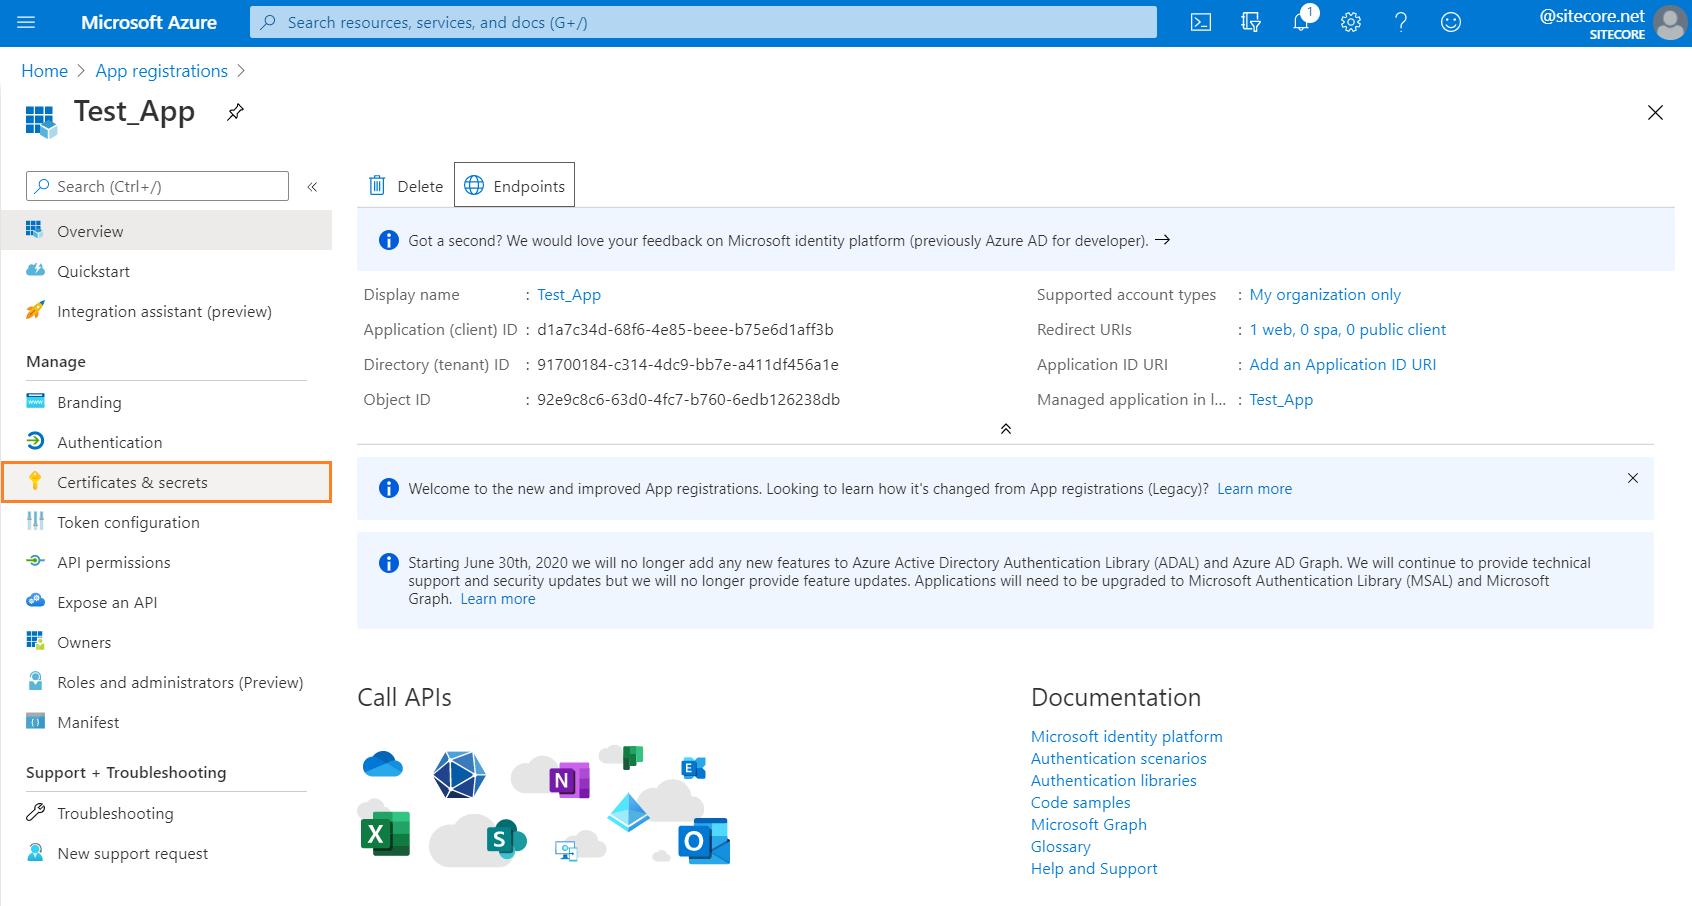Click the Test_App display name link

569,294
